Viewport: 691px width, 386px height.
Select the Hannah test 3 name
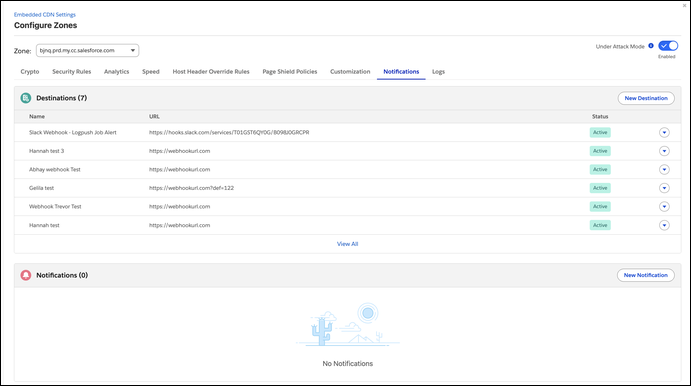click(x=46, y=151)
